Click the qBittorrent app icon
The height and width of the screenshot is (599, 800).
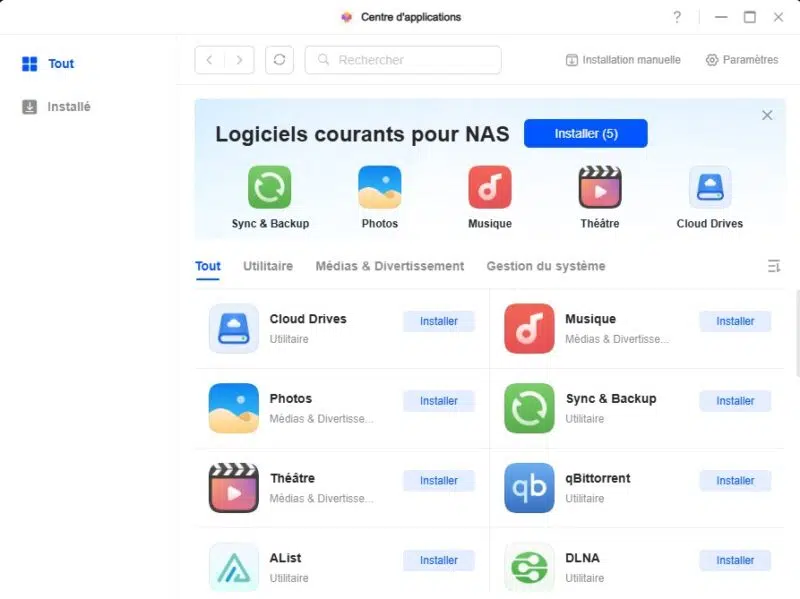529,488
